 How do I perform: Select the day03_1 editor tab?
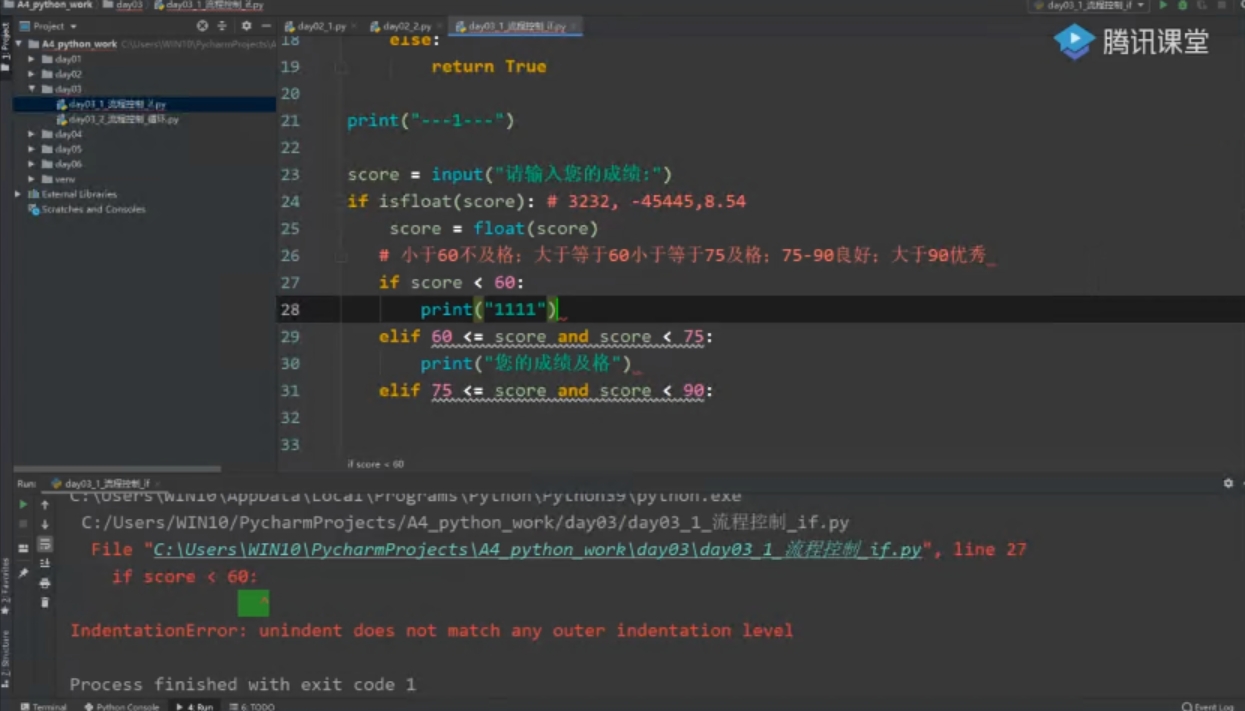click(517, 26)
